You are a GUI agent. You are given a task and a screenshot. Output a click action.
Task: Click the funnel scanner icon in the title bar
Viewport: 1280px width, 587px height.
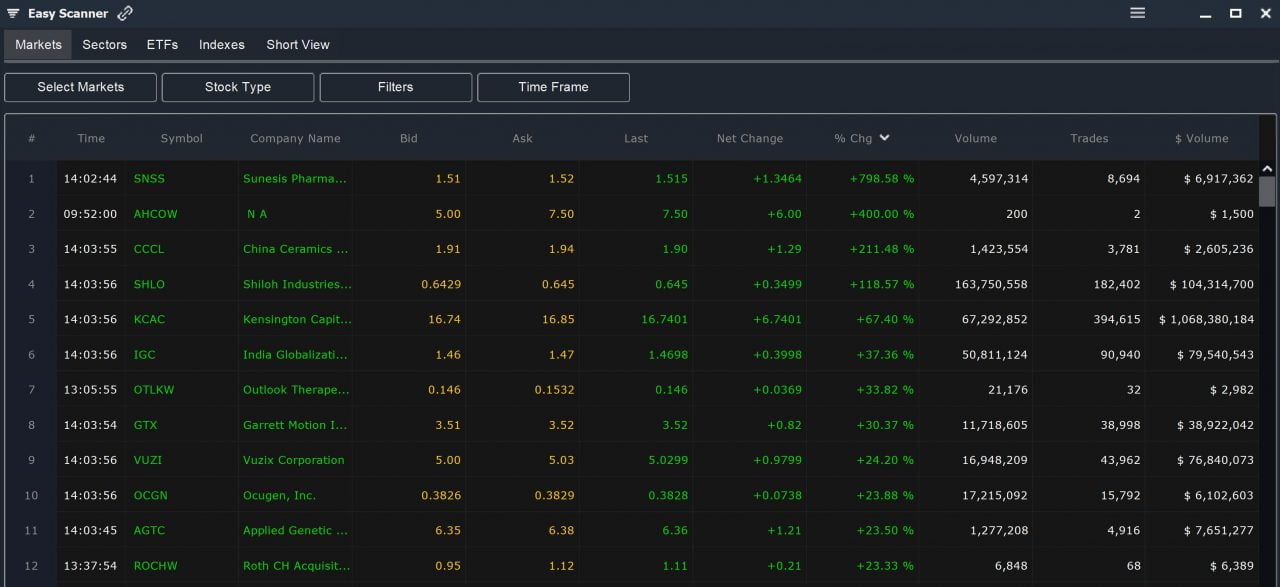(12, 13)
